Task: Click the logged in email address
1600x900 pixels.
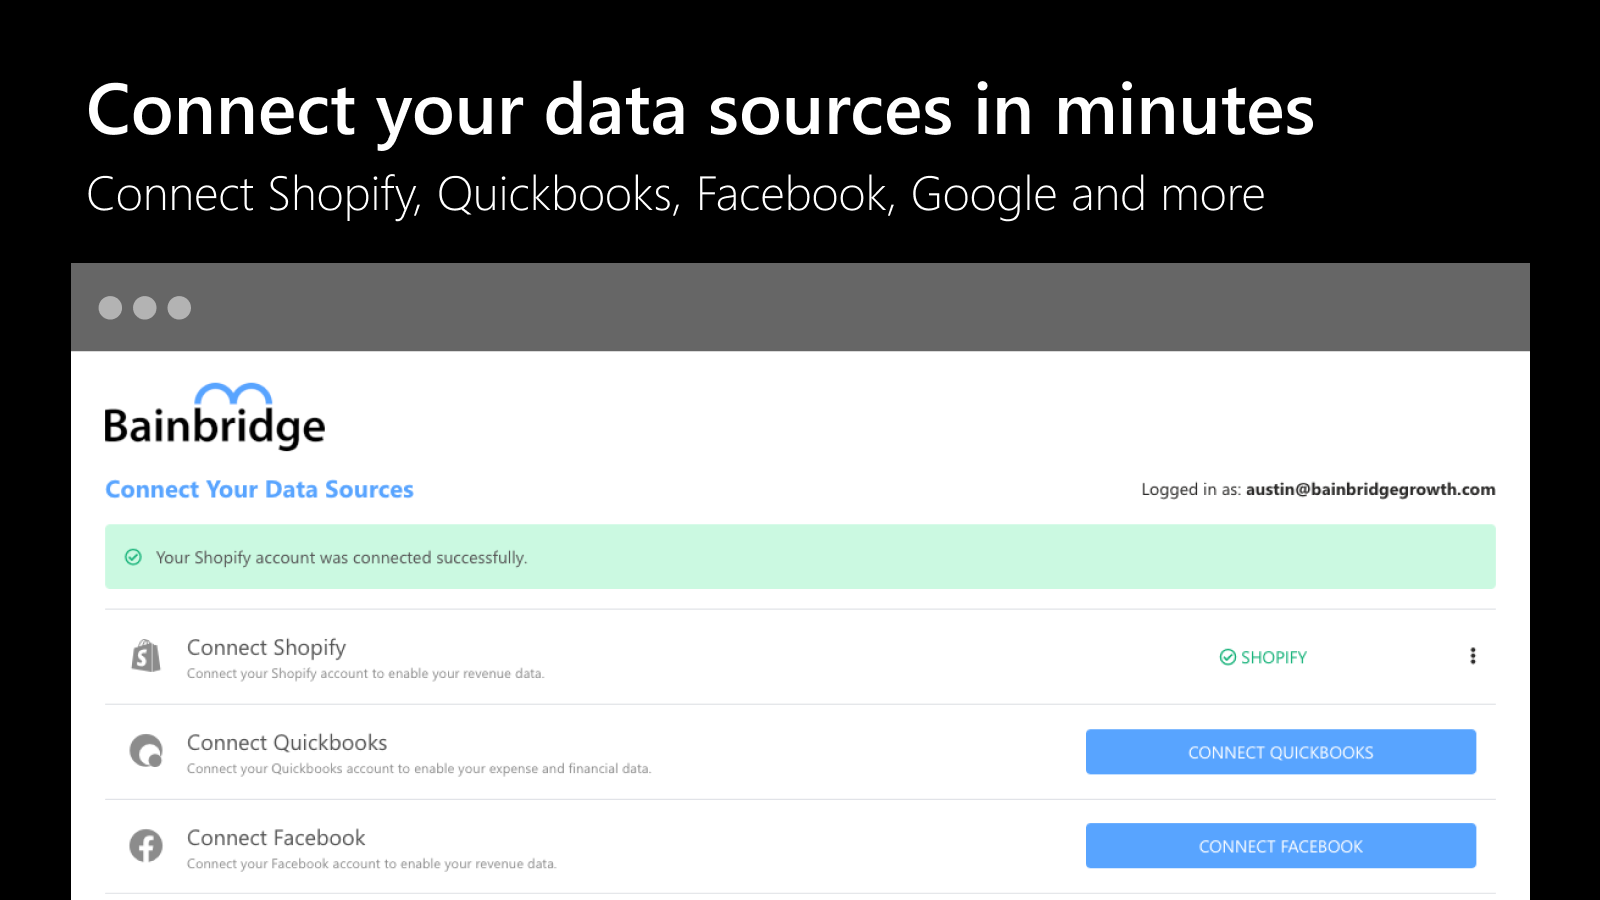Action: coord(1369,489)
